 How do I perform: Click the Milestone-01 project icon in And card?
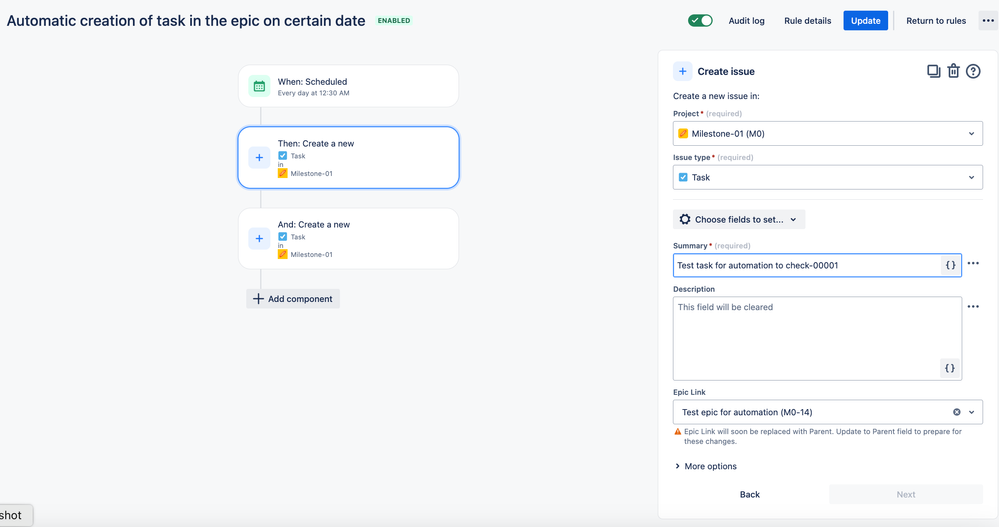click(282, 254)
